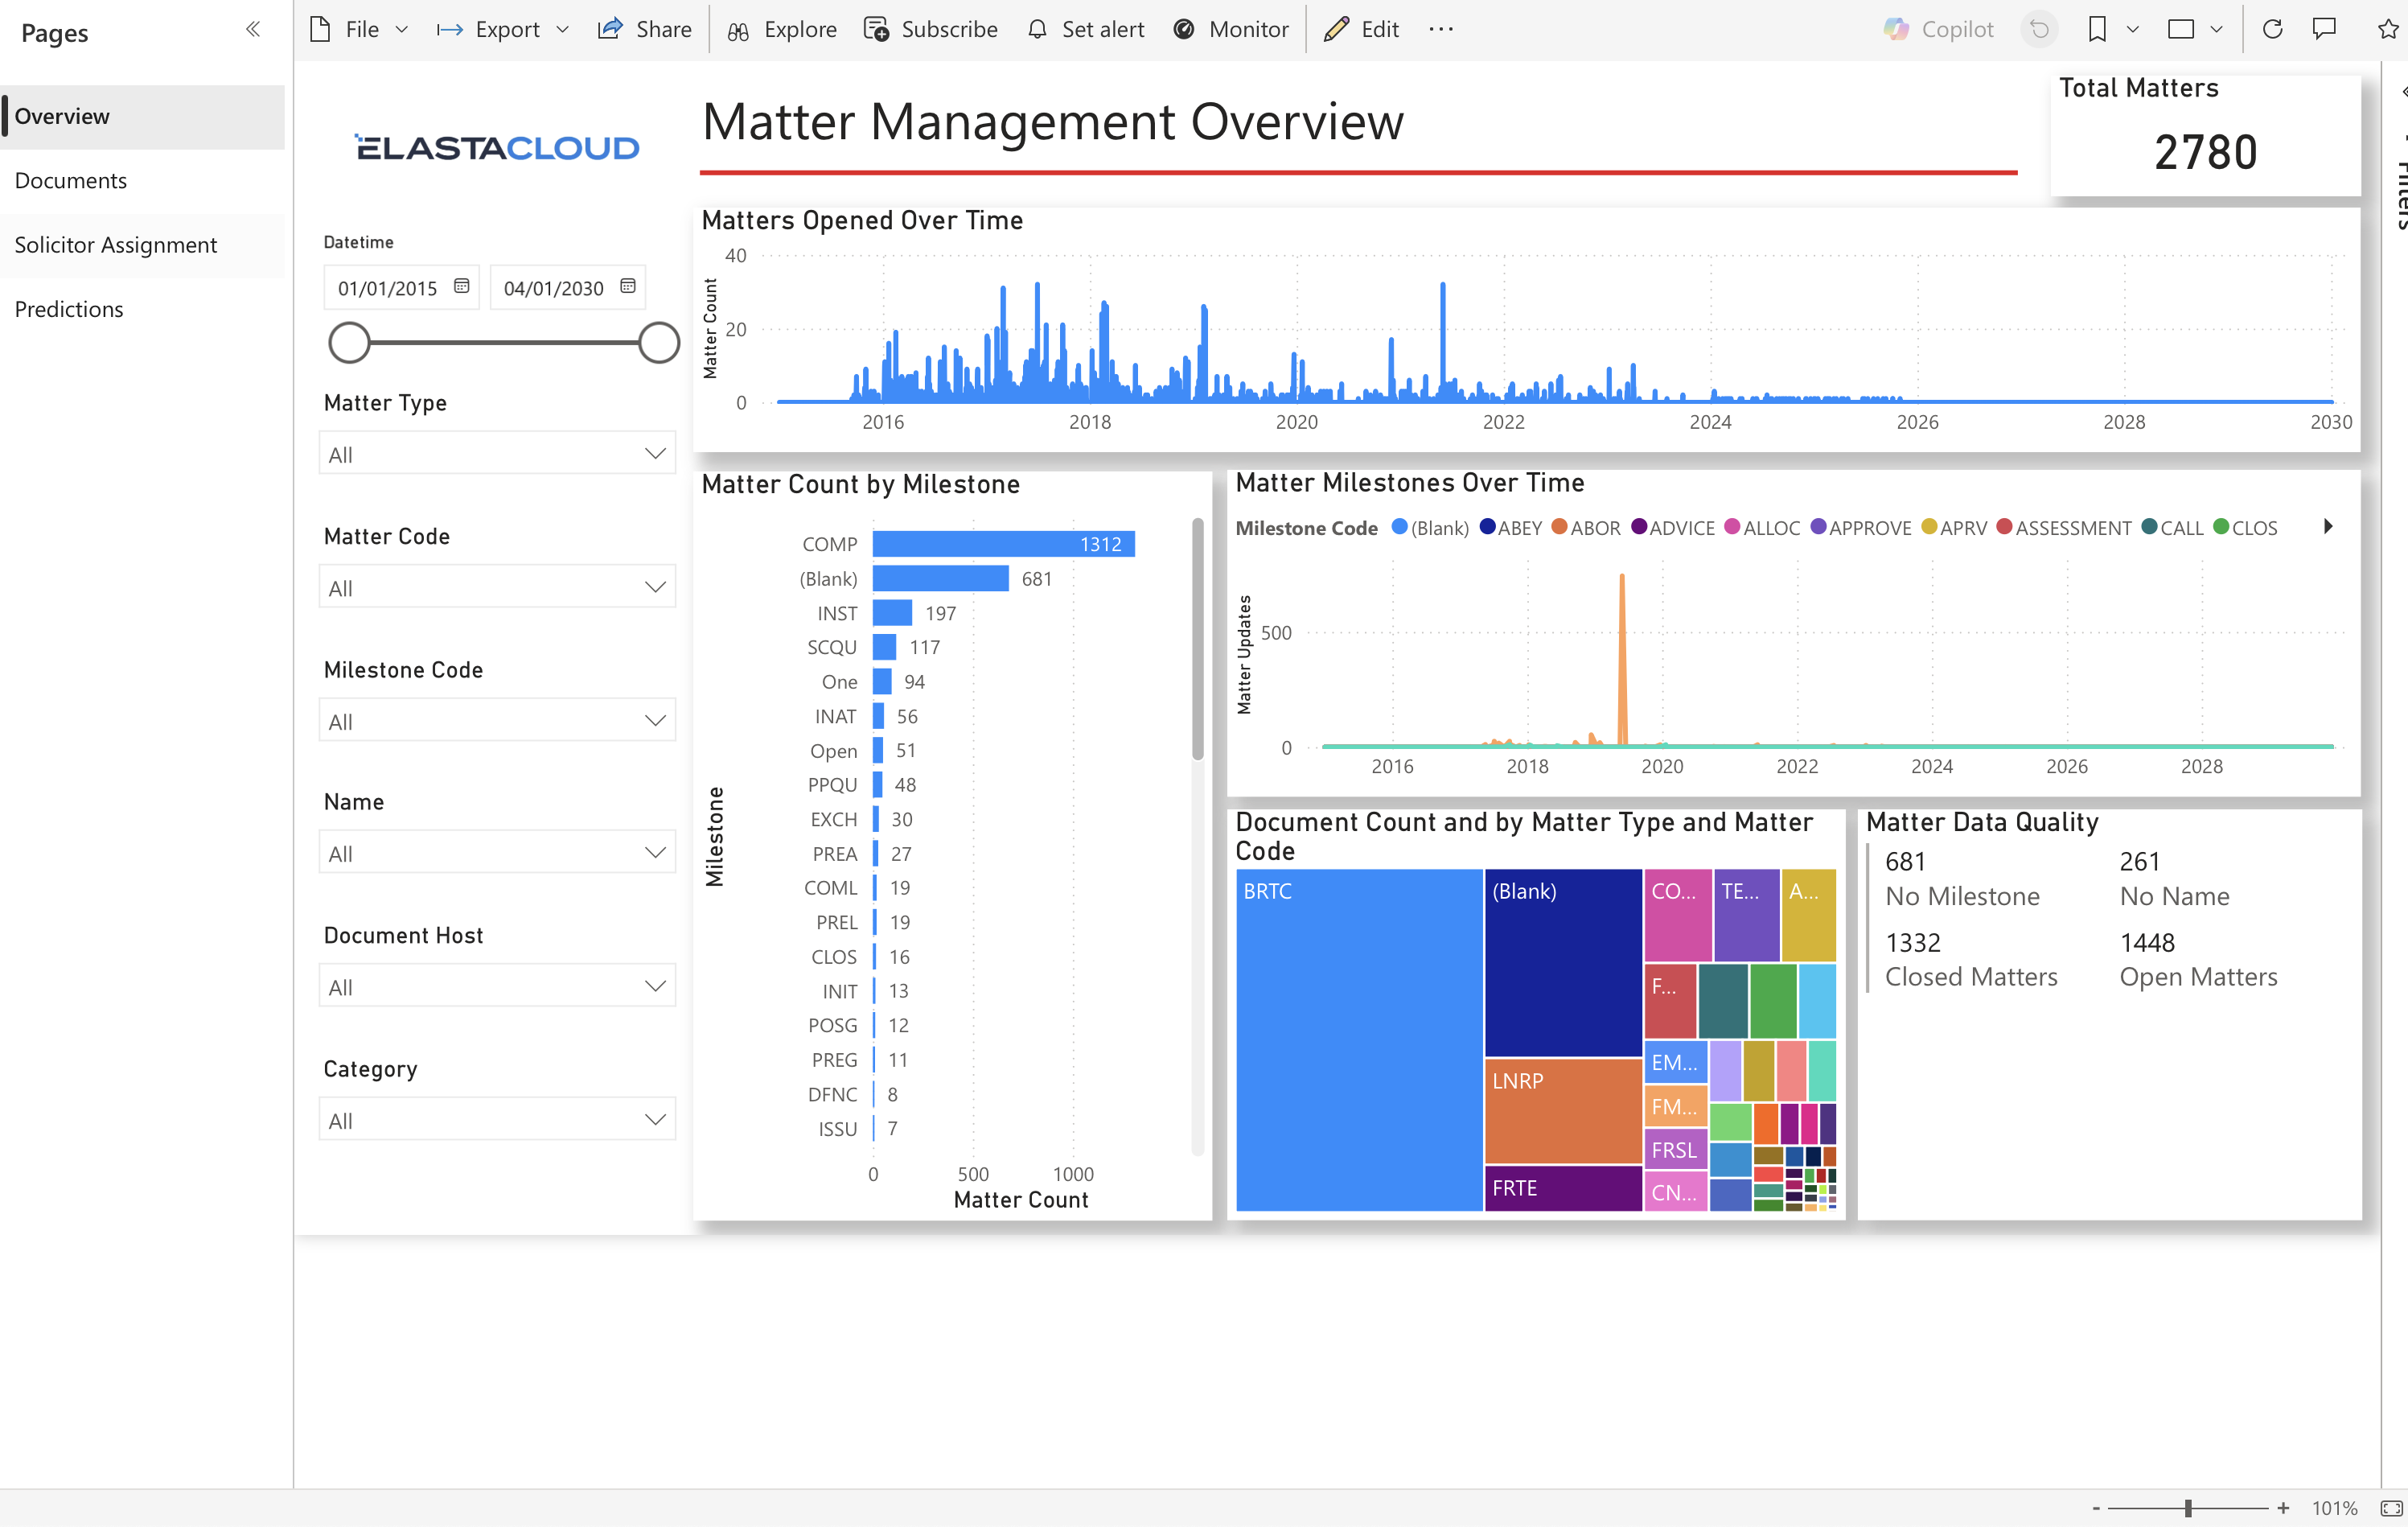Open the comments speech bubble icon
The width and height of the screenshot is (2408, 1527).
point(2324,30)
